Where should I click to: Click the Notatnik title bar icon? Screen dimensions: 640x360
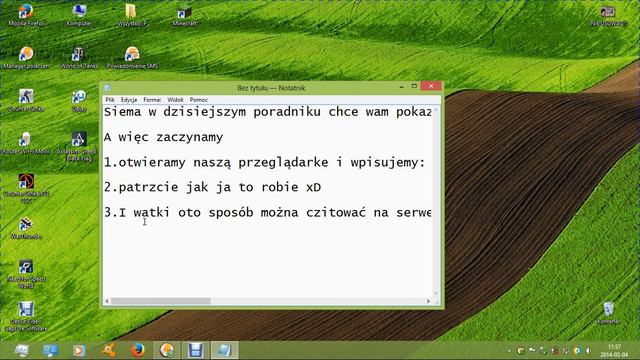pos(108,88)
